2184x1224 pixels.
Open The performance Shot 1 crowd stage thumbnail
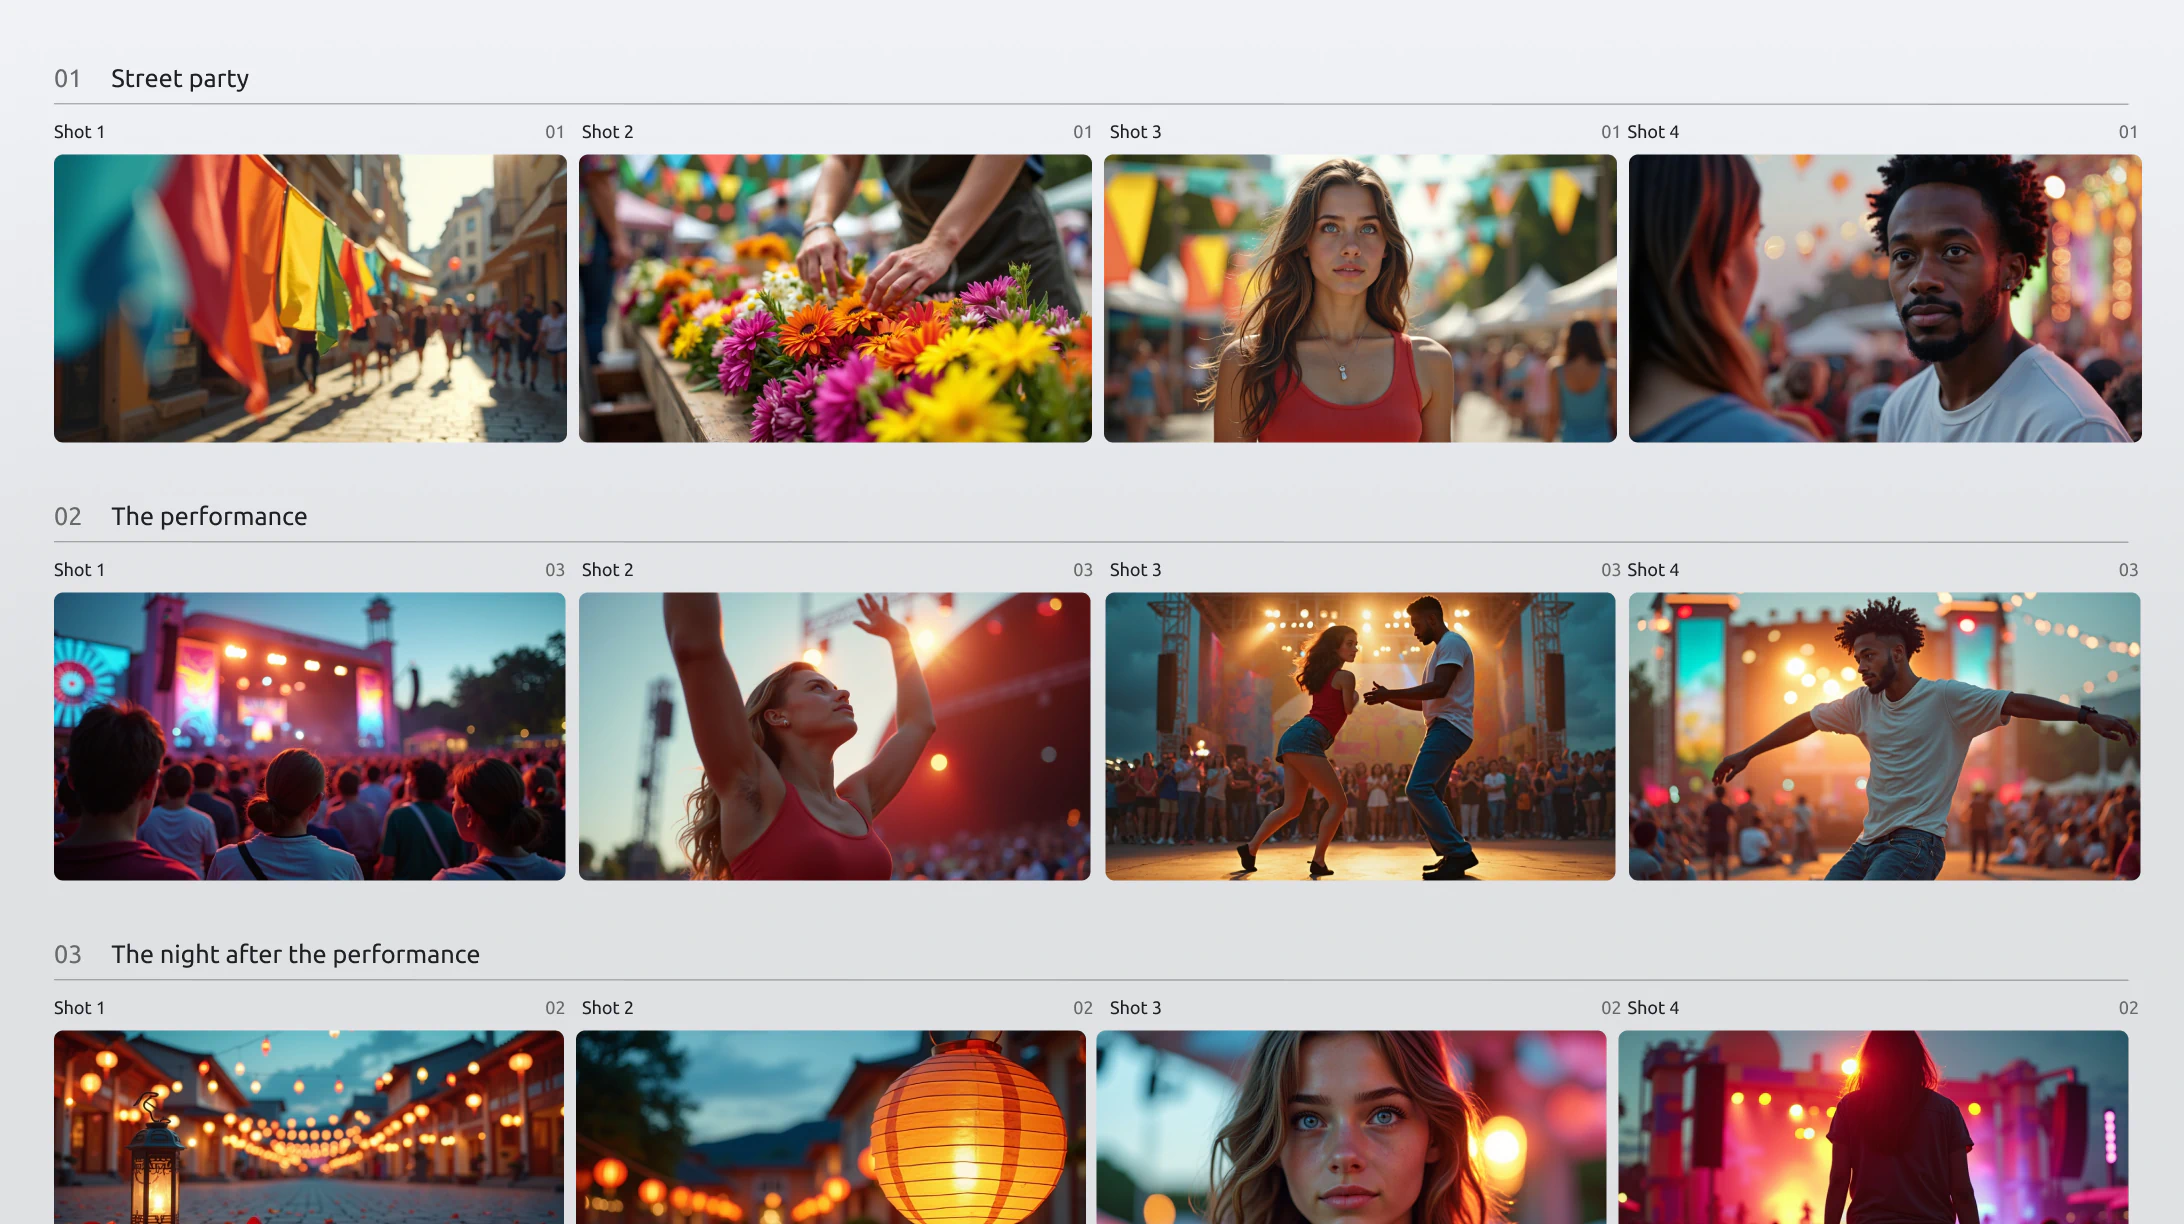pyautogui.click(x=310, y=736)
